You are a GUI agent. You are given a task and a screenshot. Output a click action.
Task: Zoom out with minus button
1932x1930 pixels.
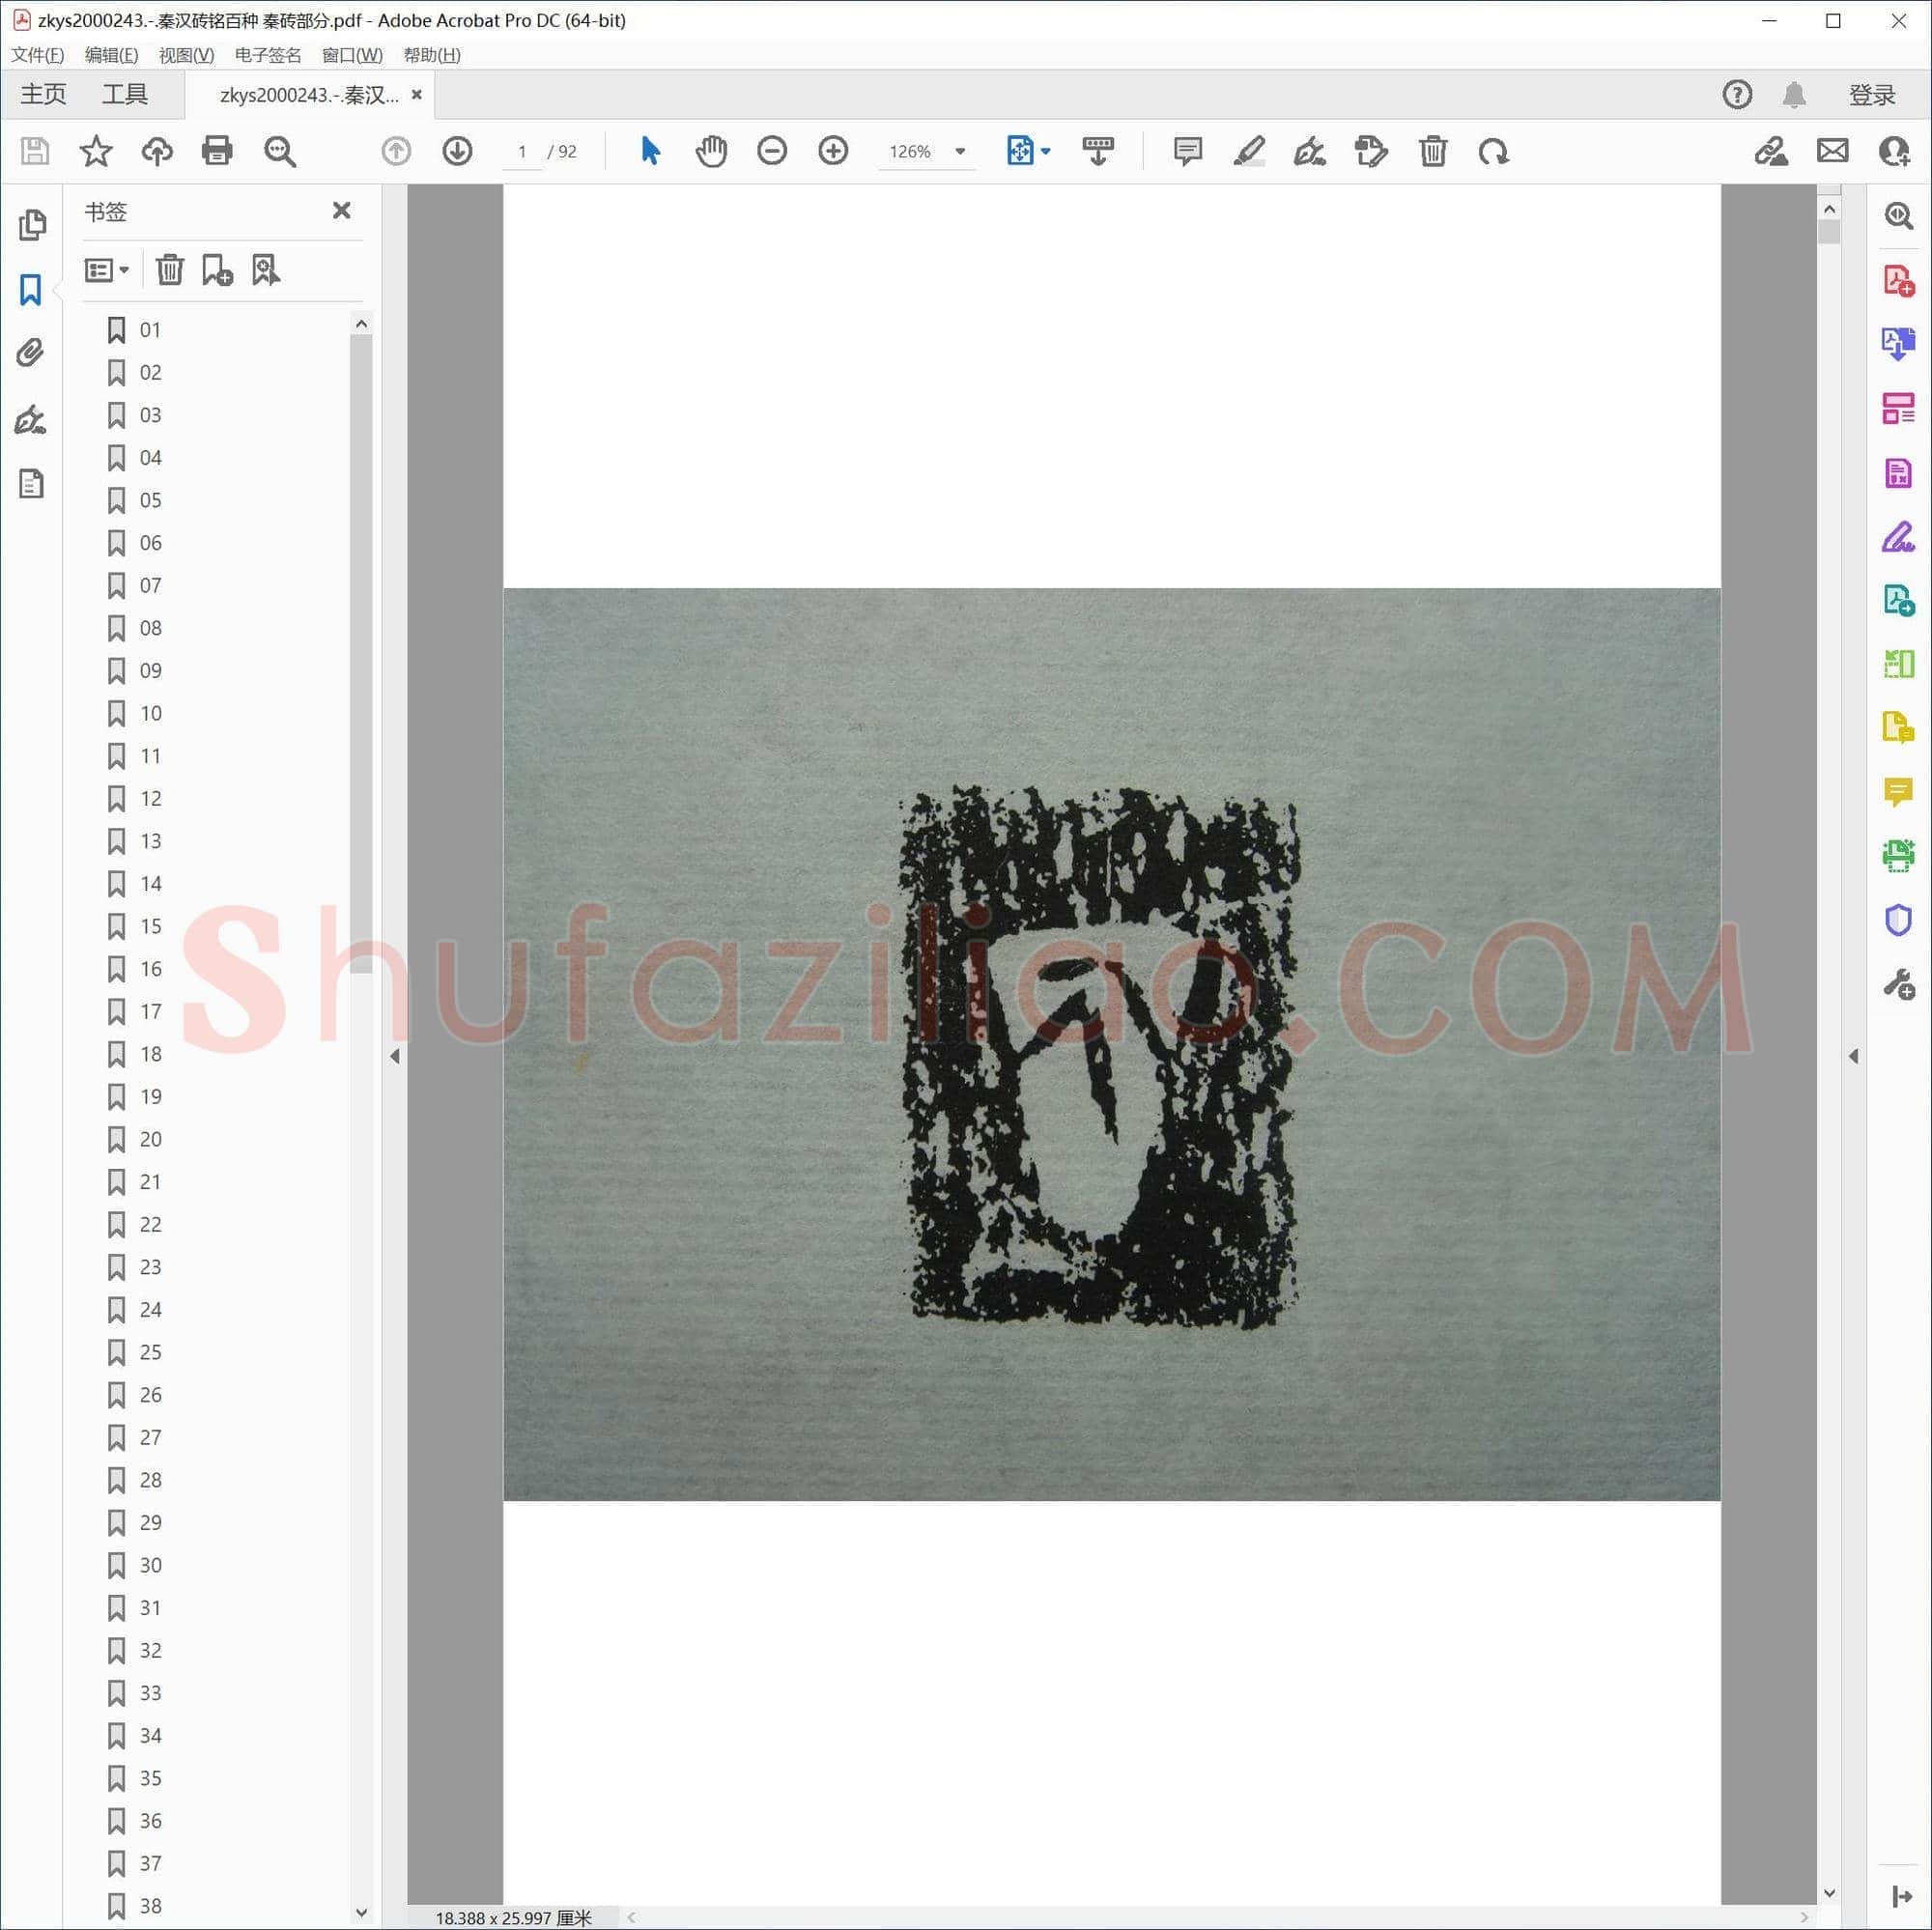tap(772, 151)
